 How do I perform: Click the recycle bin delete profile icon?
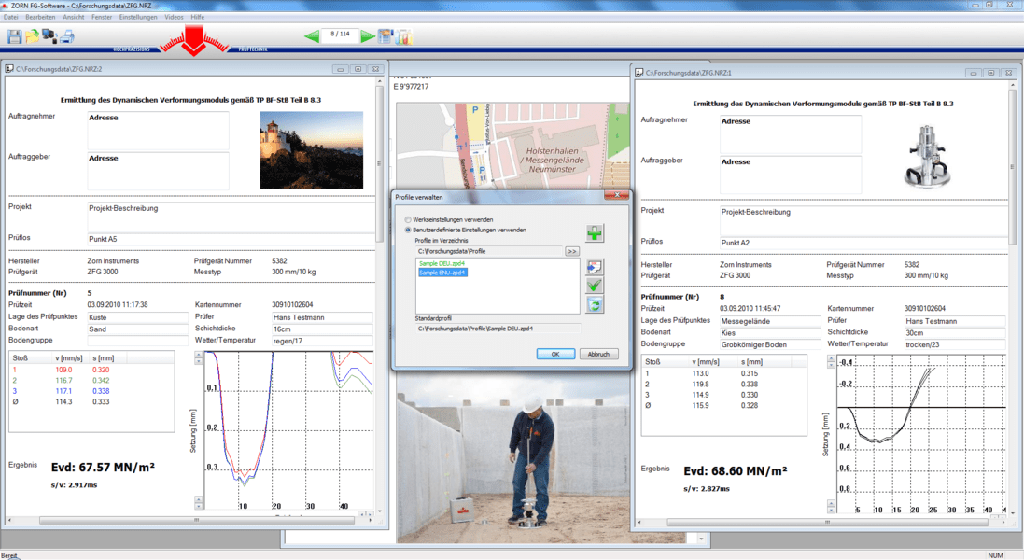(x=594, y=304)
